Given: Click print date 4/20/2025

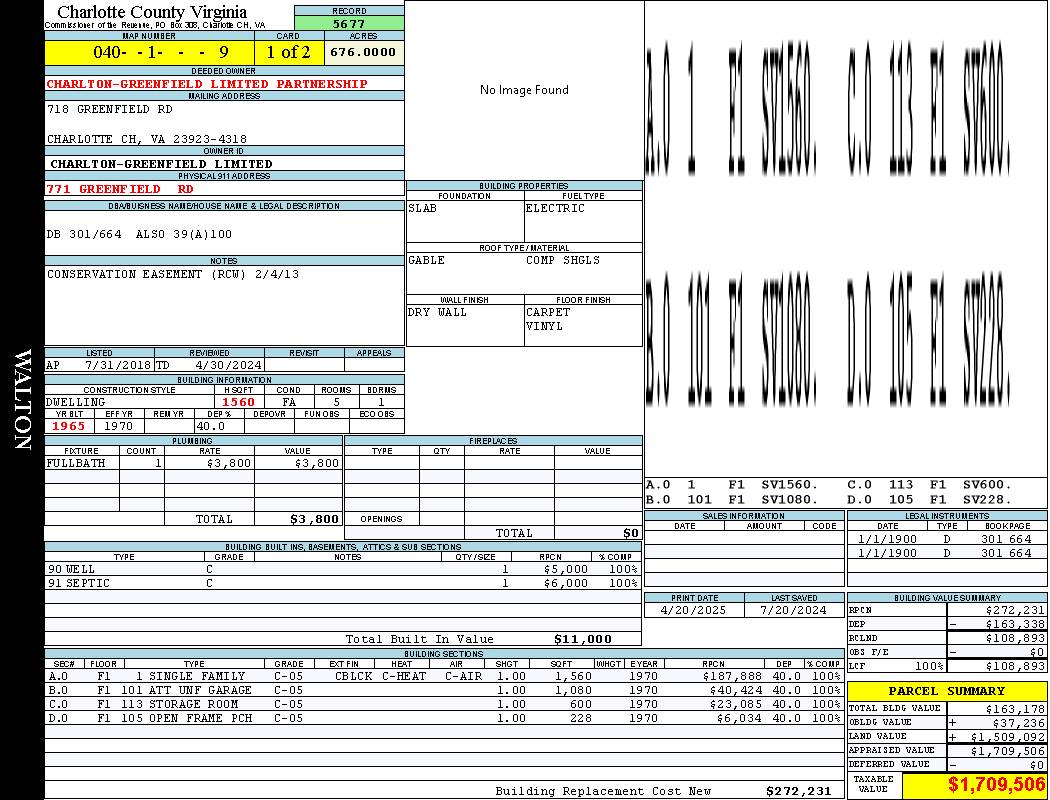Looking at the screenshot, I should (x=693, y=611).
